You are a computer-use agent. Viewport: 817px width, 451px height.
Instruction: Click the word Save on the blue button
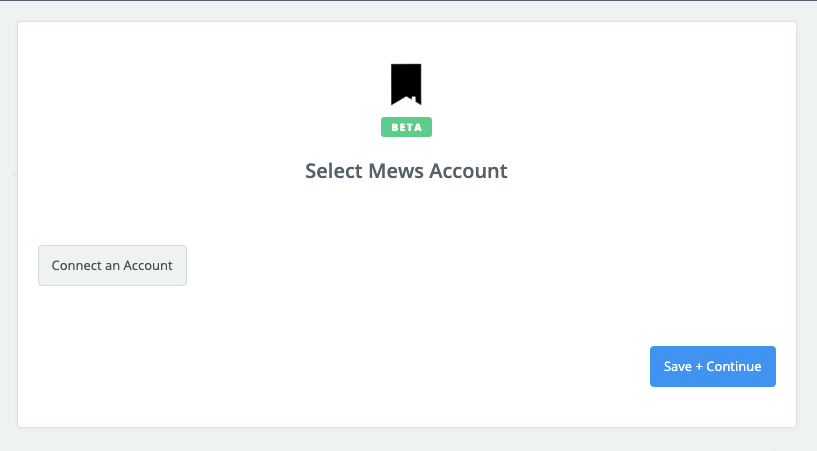pos(678,367)
